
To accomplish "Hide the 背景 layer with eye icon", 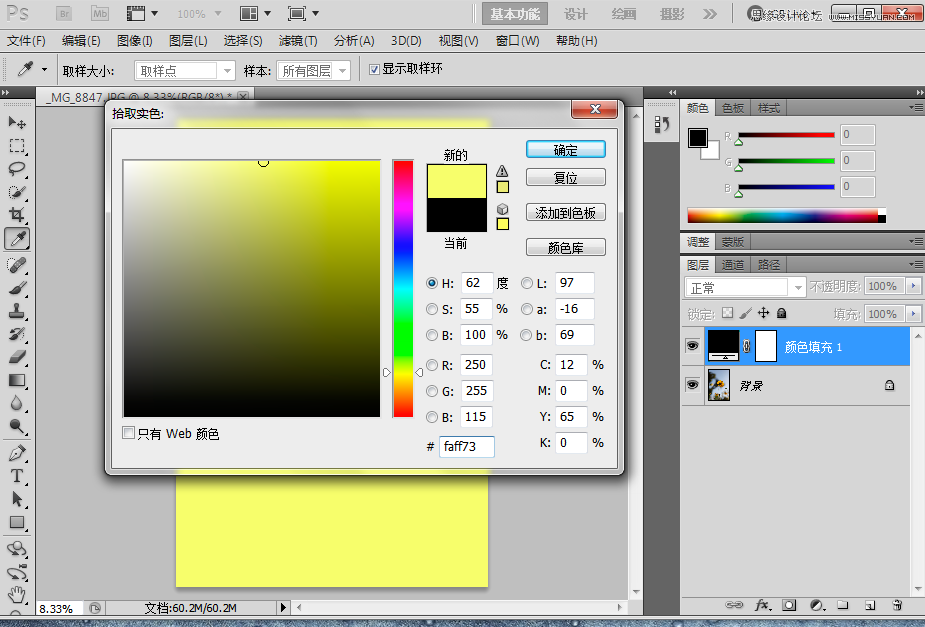I will click(692, 385).
